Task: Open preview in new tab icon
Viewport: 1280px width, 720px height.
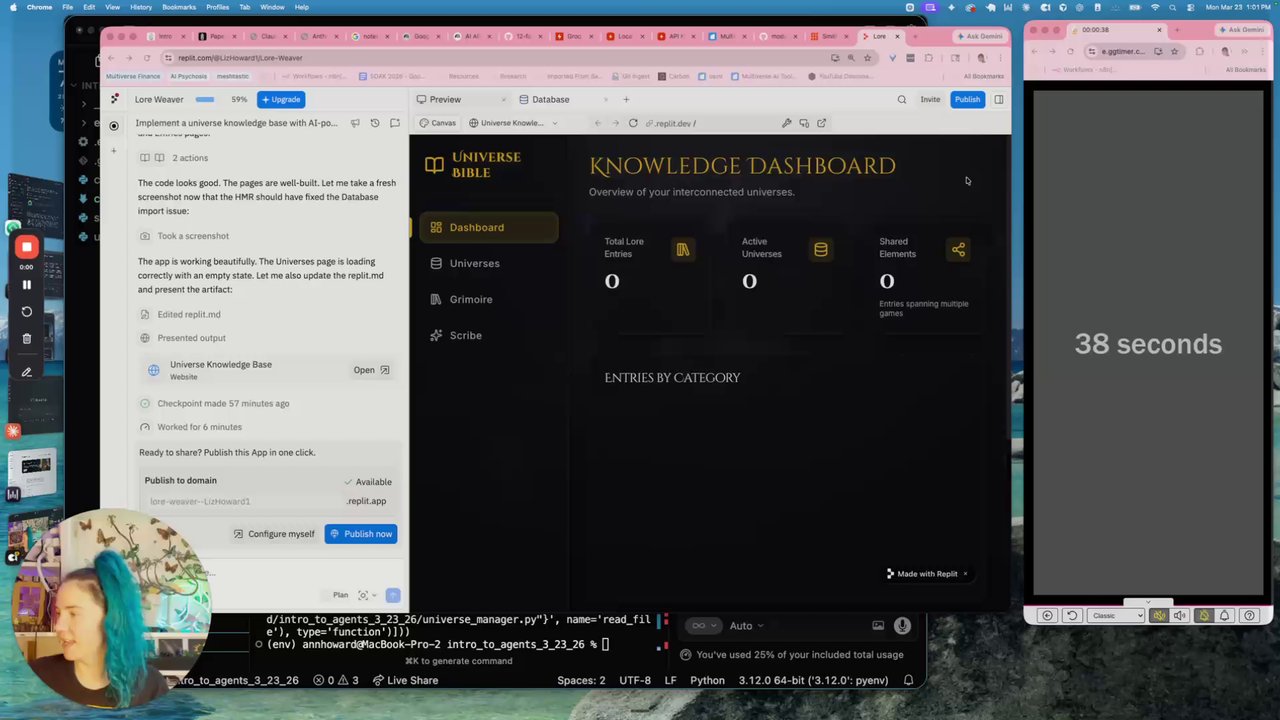Action: (x=821, y=123)
